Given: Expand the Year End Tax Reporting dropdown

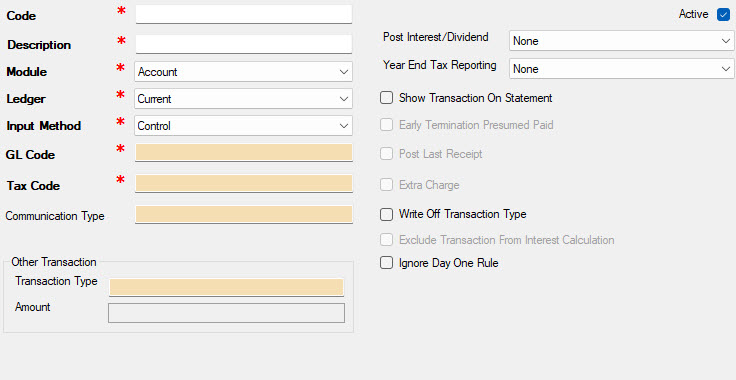Looking at the screenshot, I should point(621,69).
